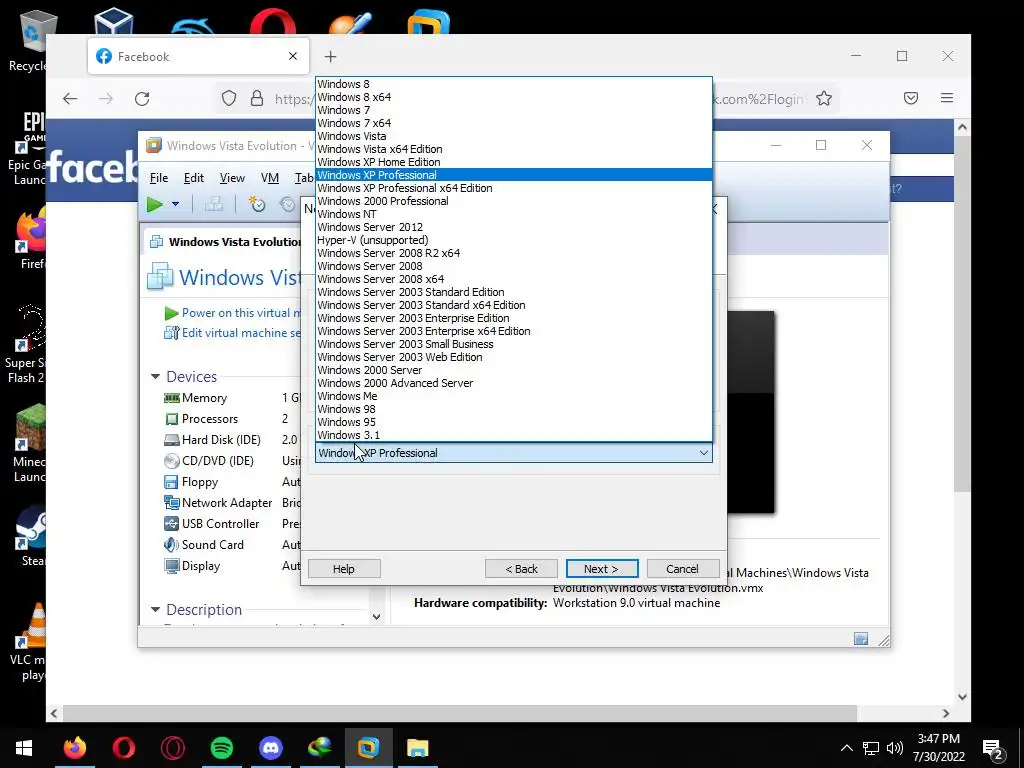Click the USB Controller device icon
Image resolution: width=1024 pixels, height=768 pixels.
pyautogui.click(x=172, y=524)
